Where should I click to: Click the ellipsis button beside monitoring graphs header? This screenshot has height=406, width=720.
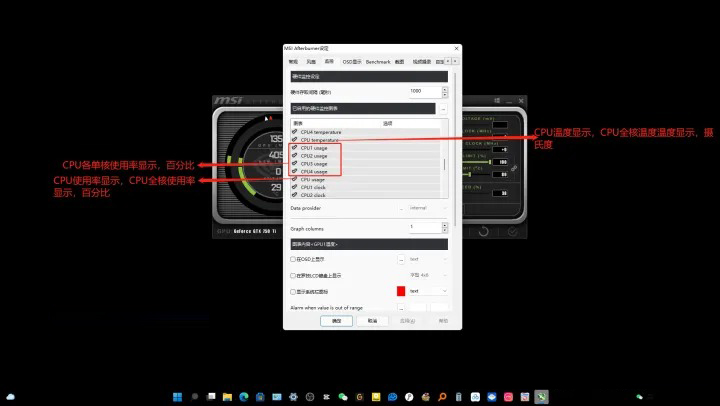(x=443, y=109)
